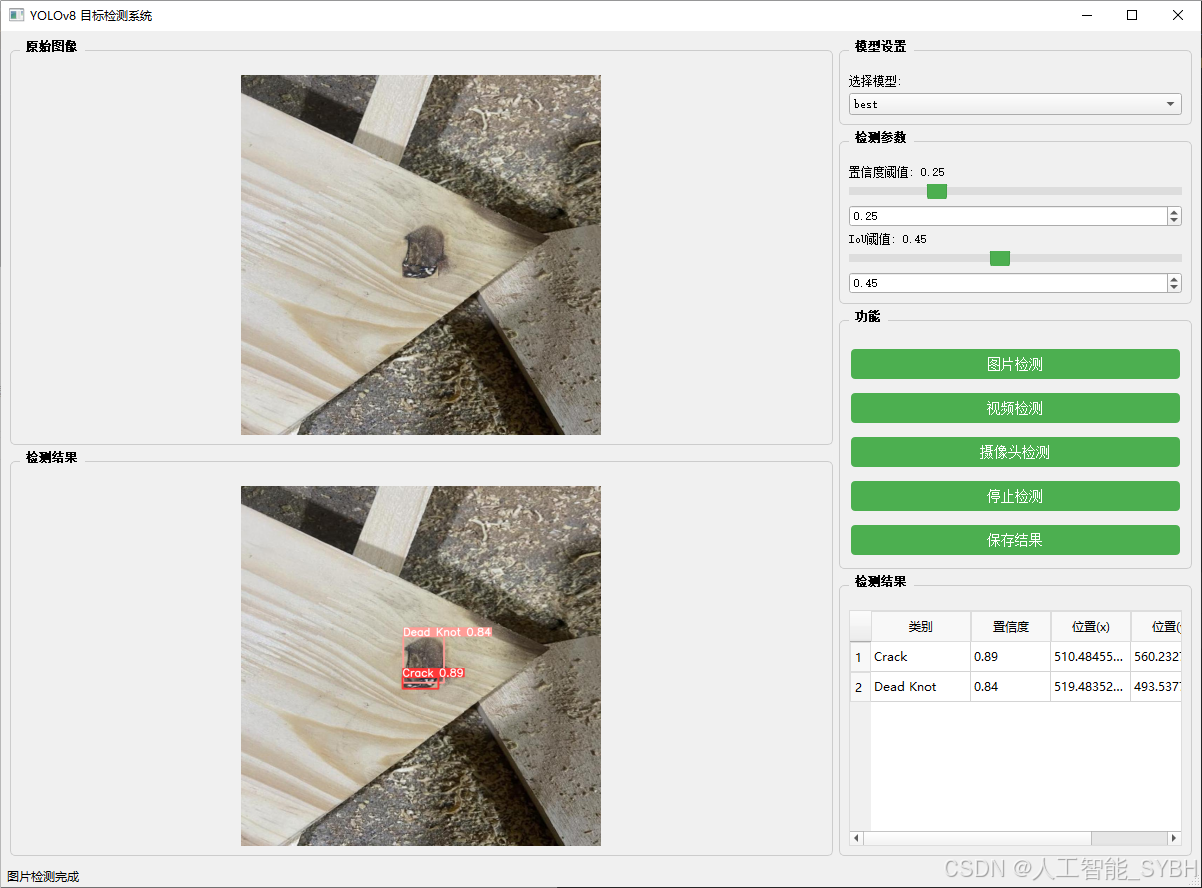Click the IoU value input field 0.45
This screenshot has width=1202, height=888.
pos(1007,283)
